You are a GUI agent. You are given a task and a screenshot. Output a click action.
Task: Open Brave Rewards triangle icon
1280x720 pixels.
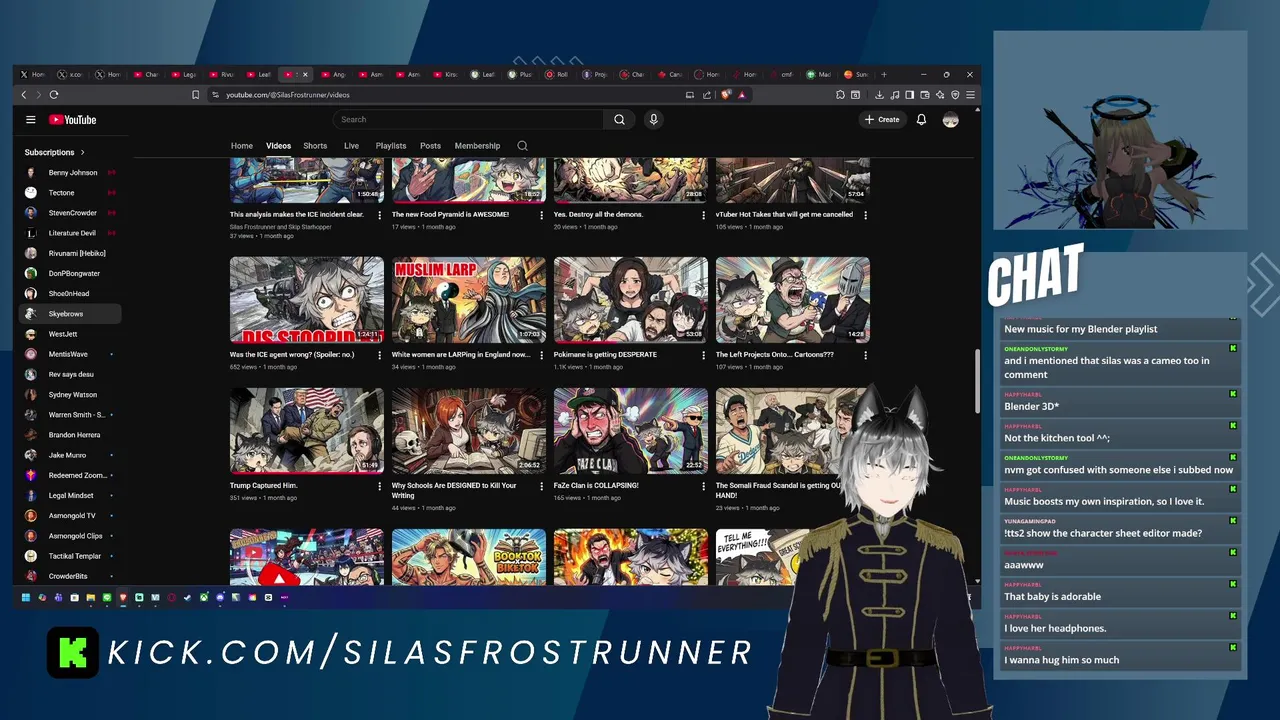[x=742, y=95]
